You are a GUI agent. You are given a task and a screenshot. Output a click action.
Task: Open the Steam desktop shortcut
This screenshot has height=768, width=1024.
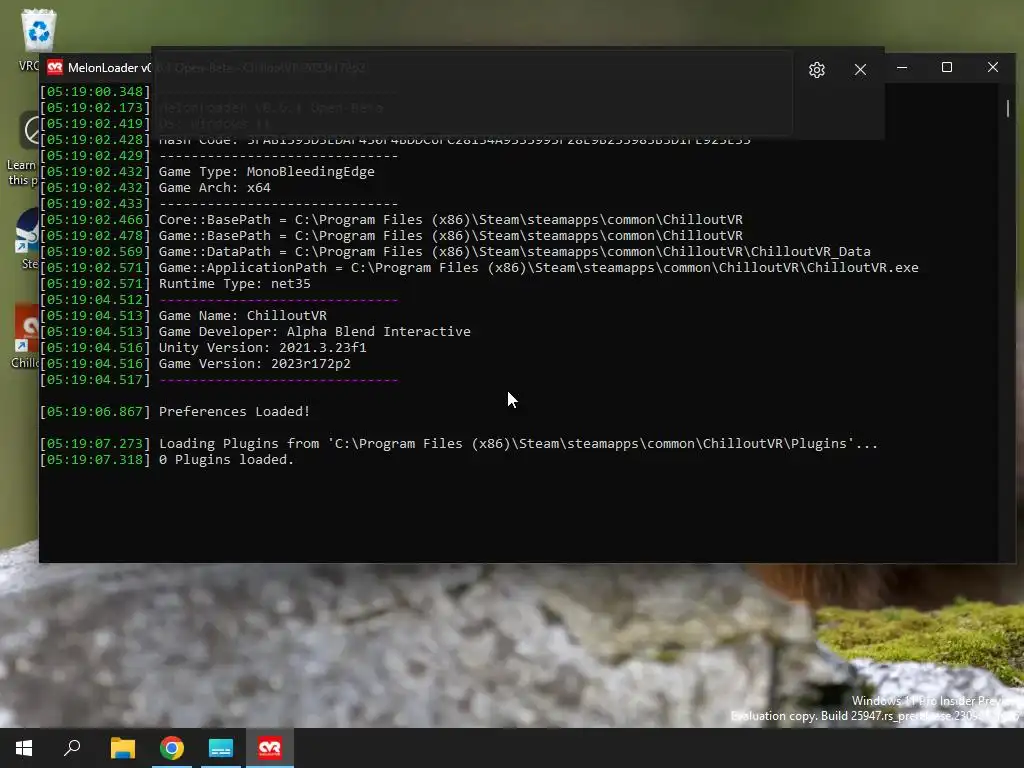pos(27,238)
